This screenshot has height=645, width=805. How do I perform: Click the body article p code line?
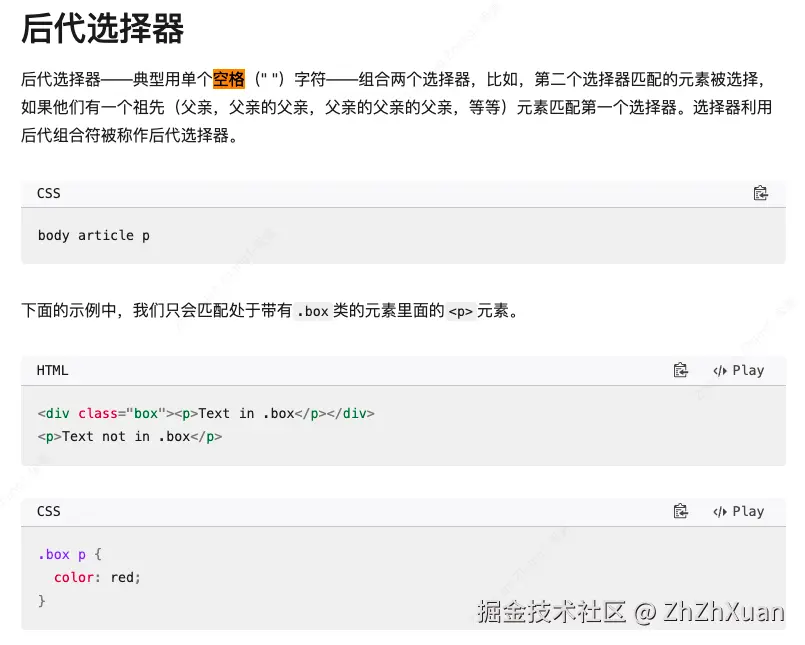coord(94,235)
